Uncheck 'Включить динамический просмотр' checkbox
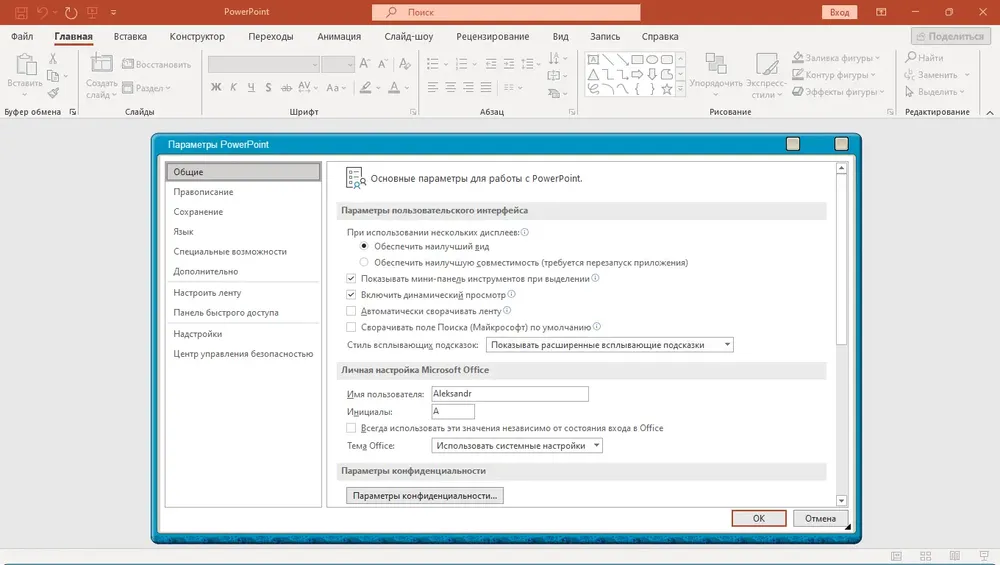 coord(351,295)
